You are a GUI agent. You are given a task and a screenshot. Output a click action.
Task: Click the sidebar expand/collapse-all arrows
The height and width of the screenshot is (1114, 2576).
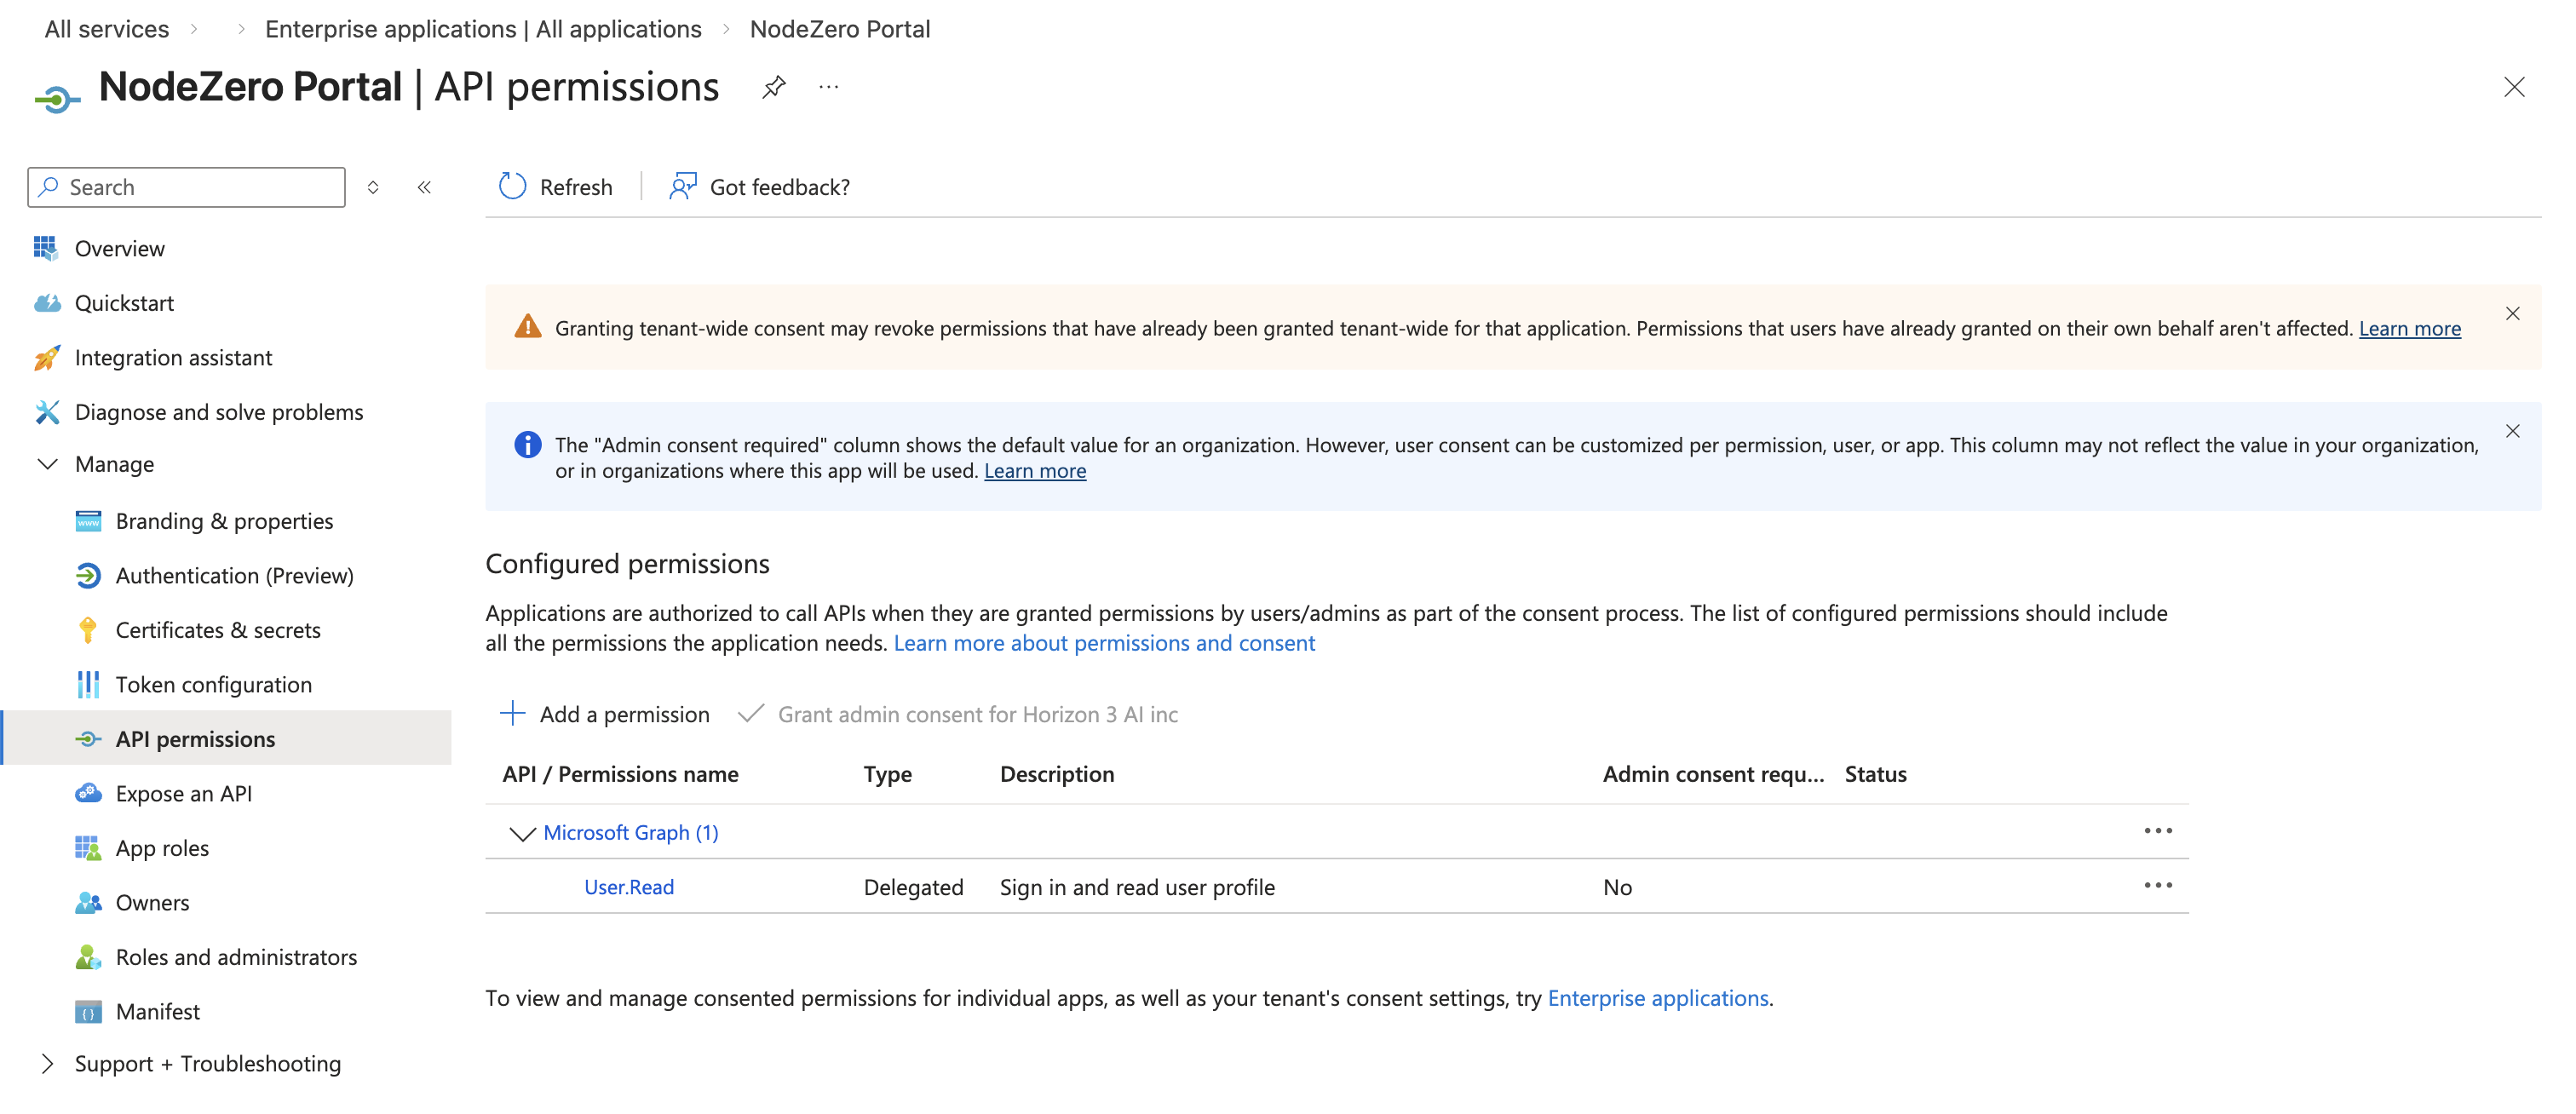[373, 187]
